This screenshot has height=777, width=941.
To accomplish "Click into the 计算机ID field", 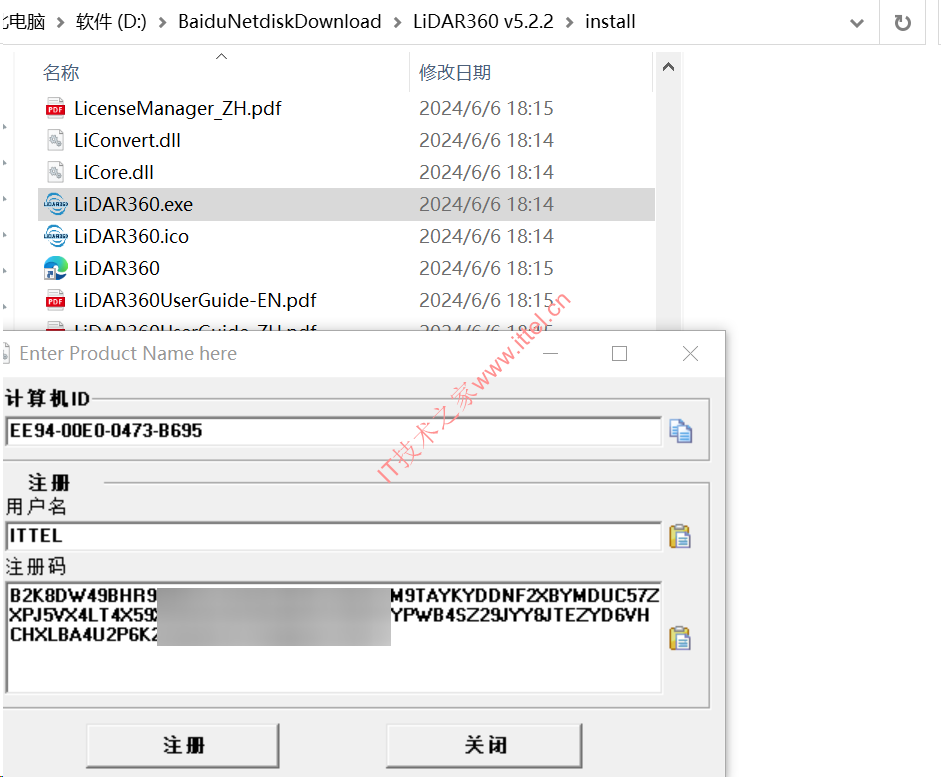I will pos(334,431).
